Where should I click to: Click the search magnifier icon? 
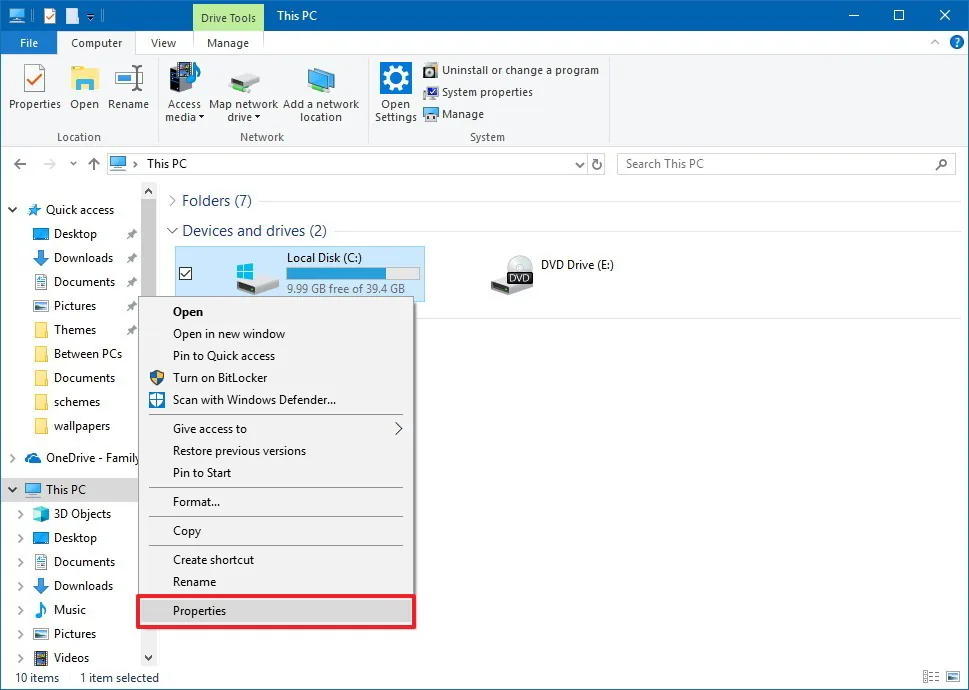click(941, 164)
